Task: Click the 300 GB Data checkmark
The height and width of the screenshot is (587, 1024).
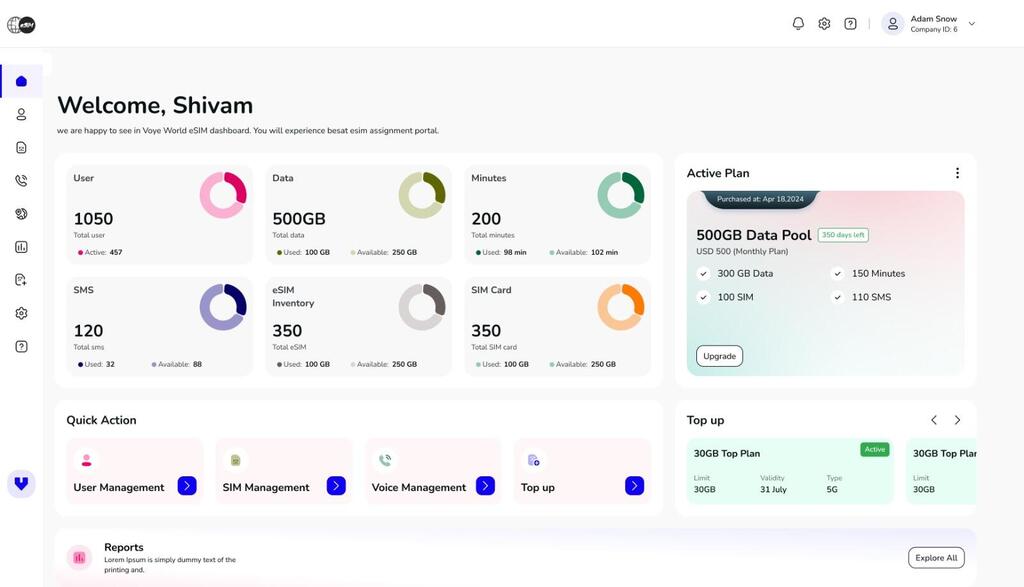Action: [703, 274]
